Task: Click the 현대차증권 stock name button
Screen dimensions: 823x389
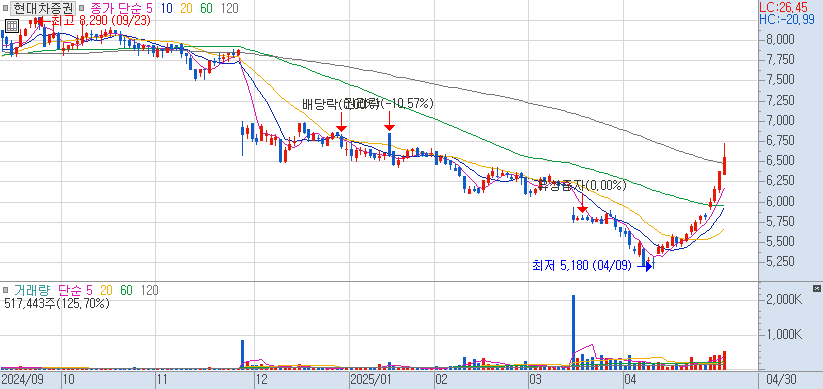Action: tap(43, 8)
